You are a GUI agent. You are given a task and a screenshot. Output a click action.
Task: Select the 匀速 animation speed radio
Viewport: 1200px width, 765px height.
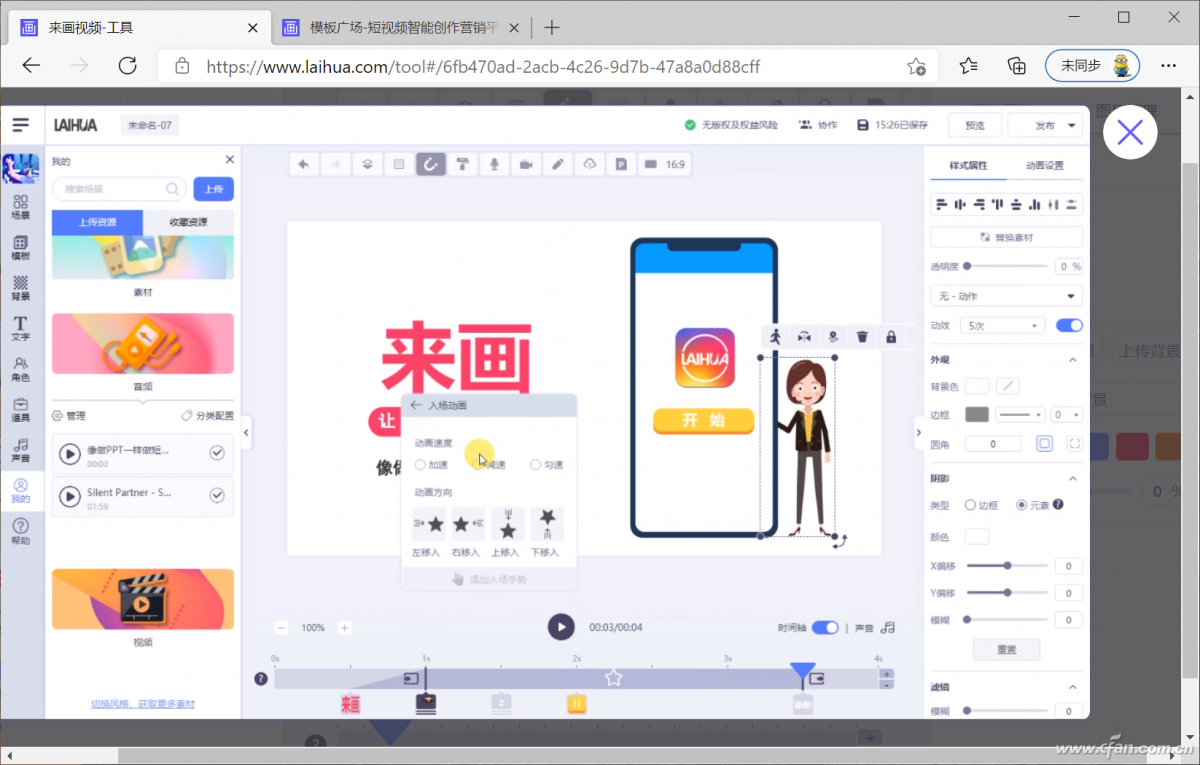click(x=535, y=464)
